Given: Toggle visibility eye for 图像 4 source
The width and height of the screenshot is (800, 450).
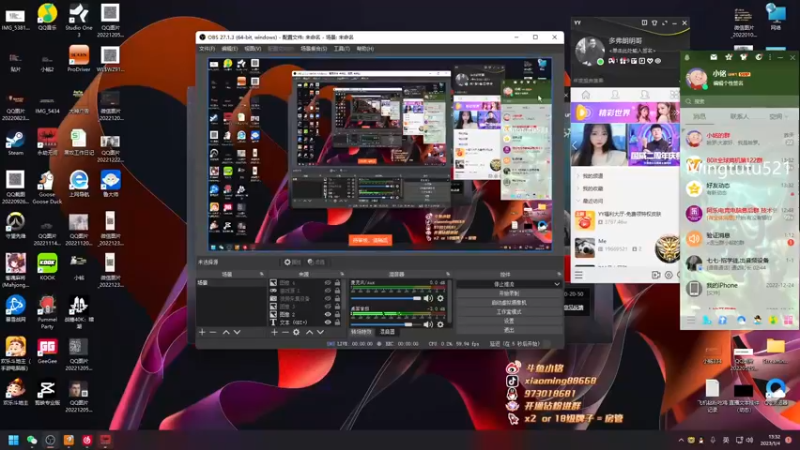Looking at the screenshot, I should pos(328,283).
